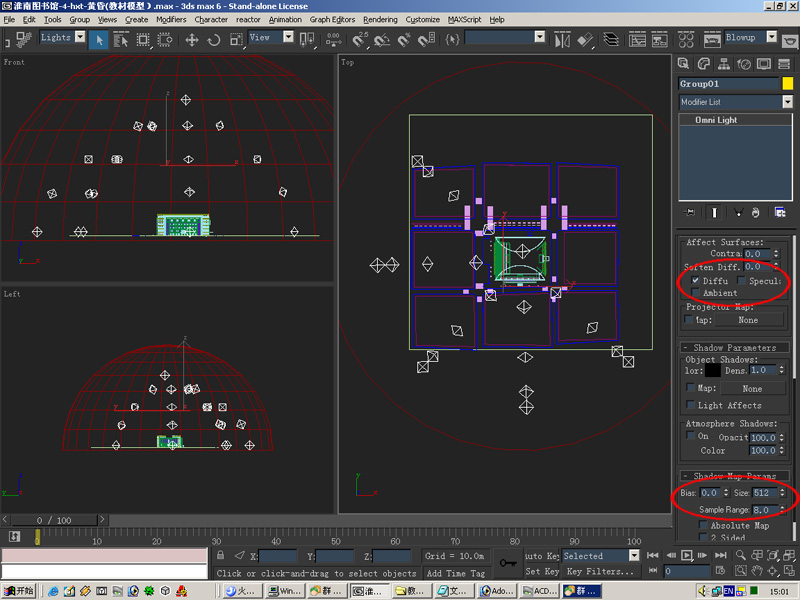Enable Light Affects Shadow Color checkbox
Image resolution: width=800 pixels, height=600 pixels.
pyautogui.click(x=690, y=405)
